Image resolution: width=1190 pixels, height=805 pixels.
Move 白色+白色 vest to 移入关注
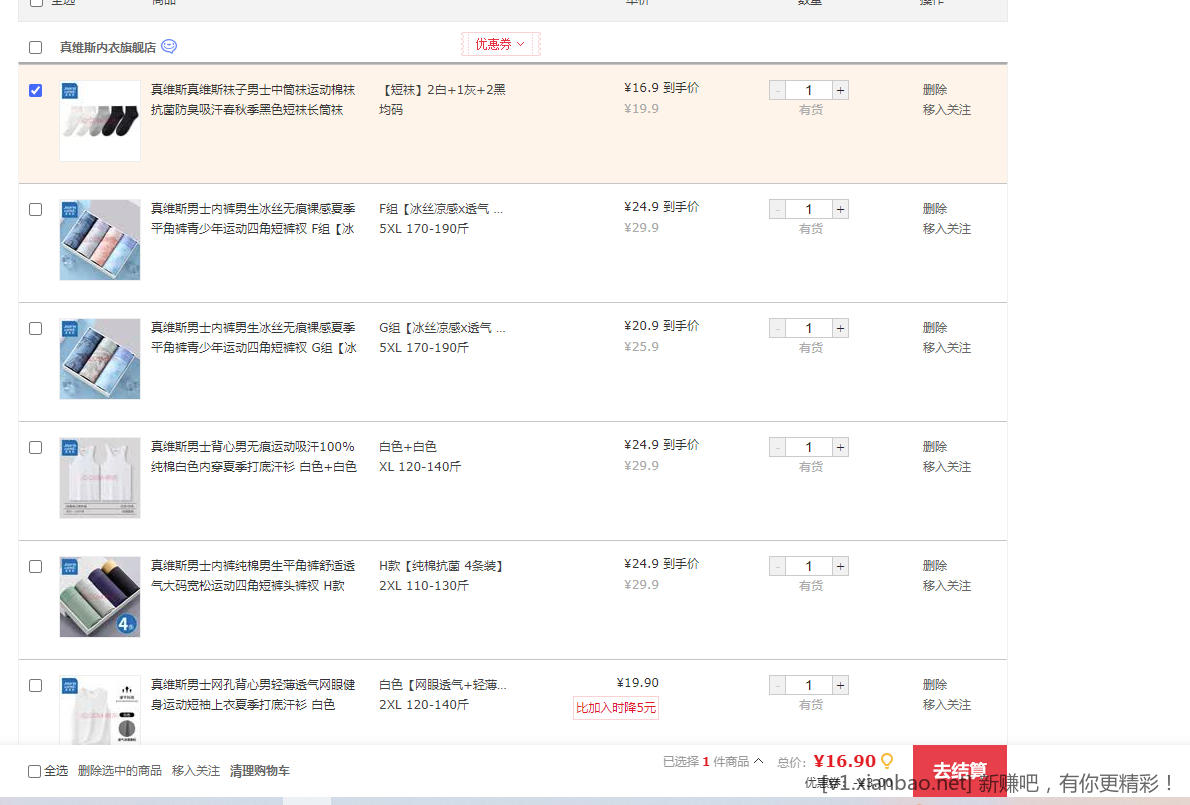[946, 467]
